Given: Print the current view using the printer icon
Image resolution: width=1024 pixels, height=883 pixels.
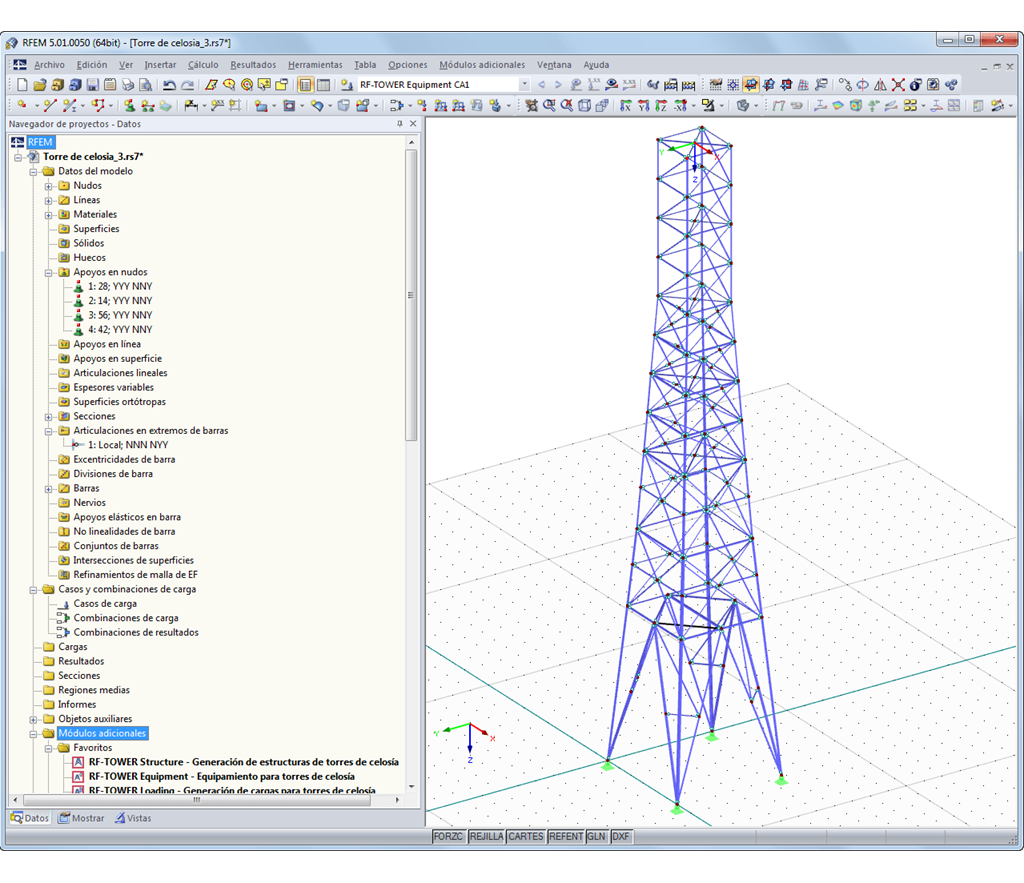Looking at the screenshot, I should (x=128, y=85).
